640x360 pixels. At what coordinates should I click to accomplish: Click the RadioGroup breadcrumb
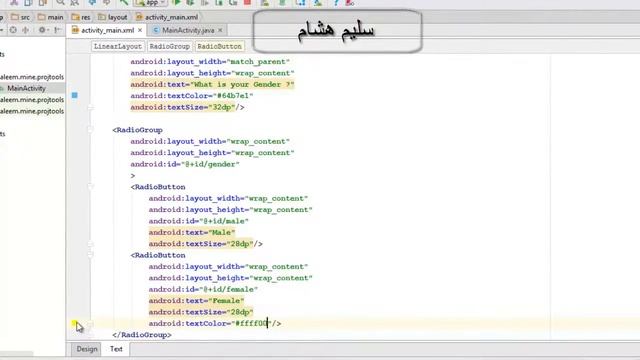click(169, 47)
